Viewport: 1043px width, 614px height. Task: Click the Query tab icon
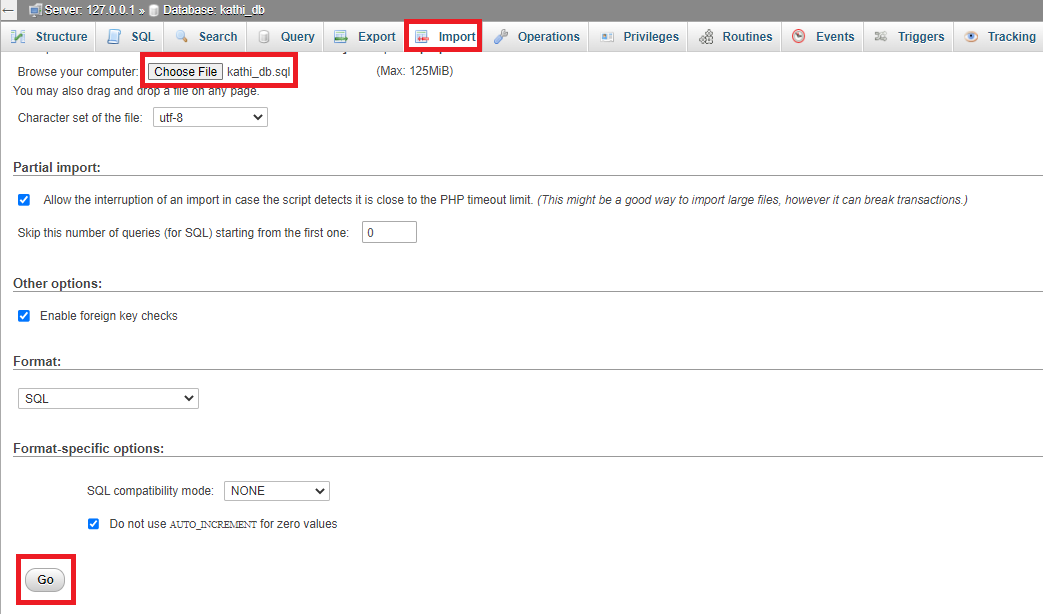264,37
